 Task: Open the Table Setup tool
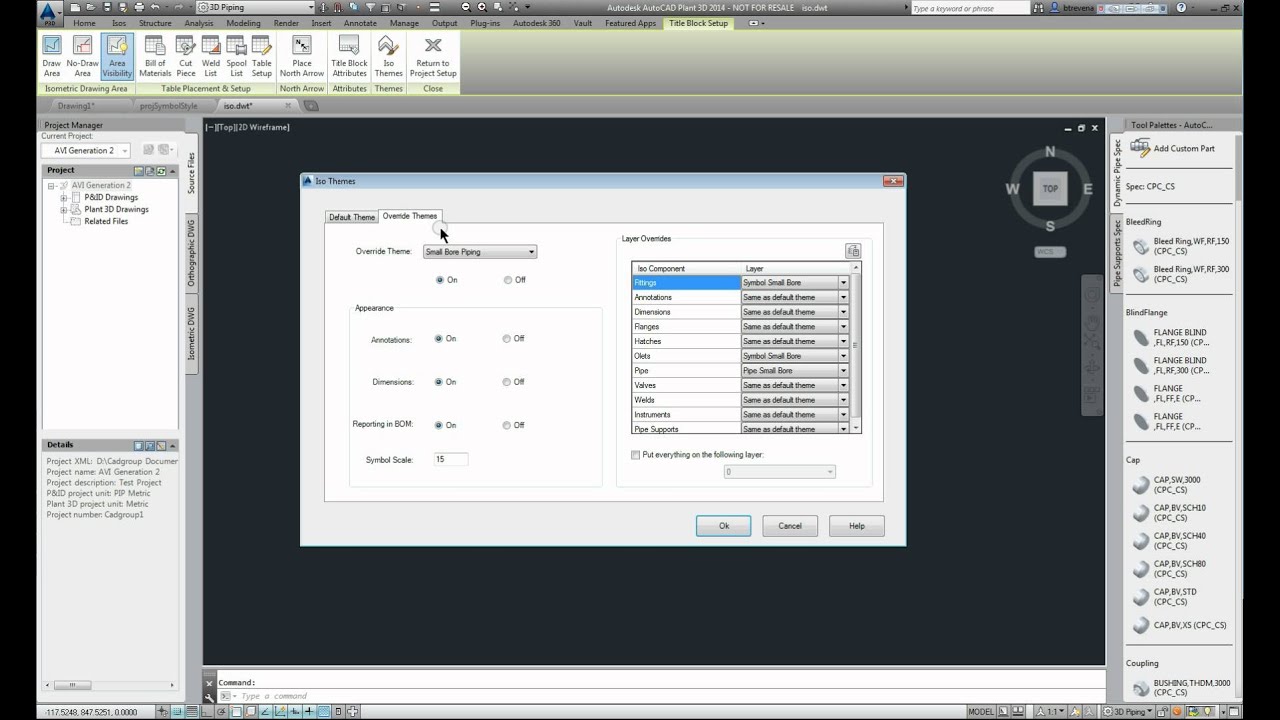point(262,56)
